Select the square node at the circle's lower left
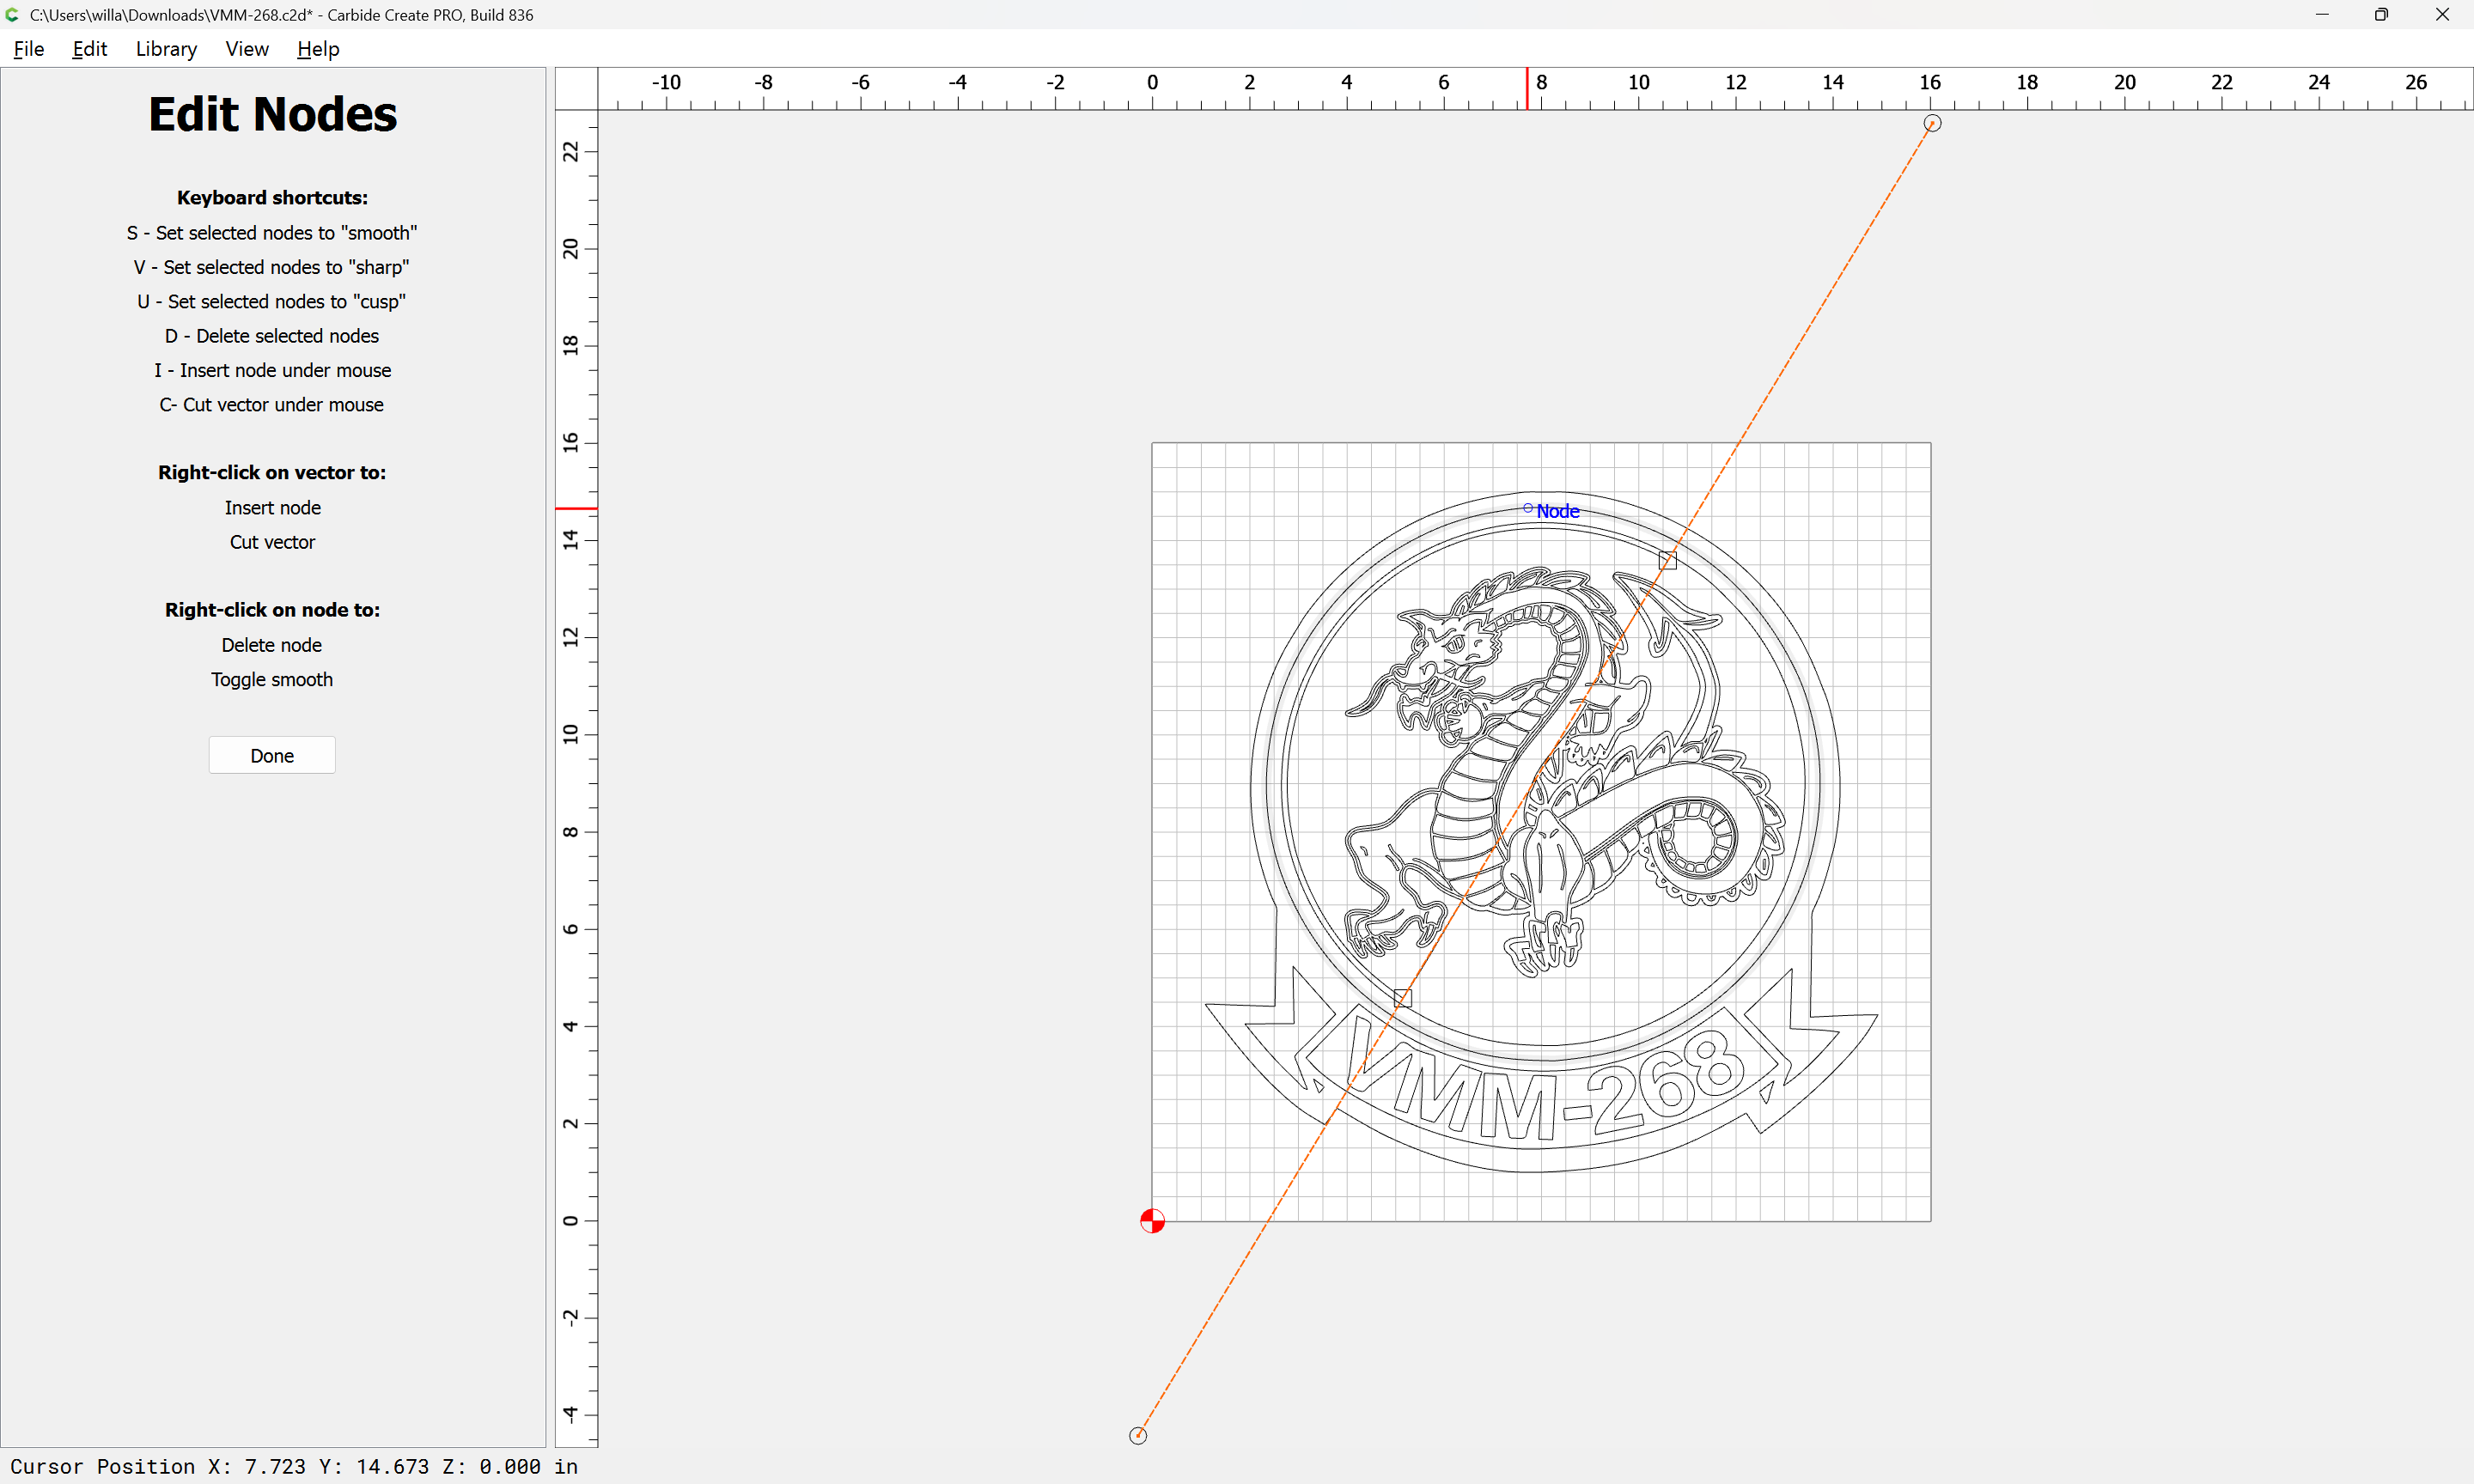 (x=1402, y=997)
